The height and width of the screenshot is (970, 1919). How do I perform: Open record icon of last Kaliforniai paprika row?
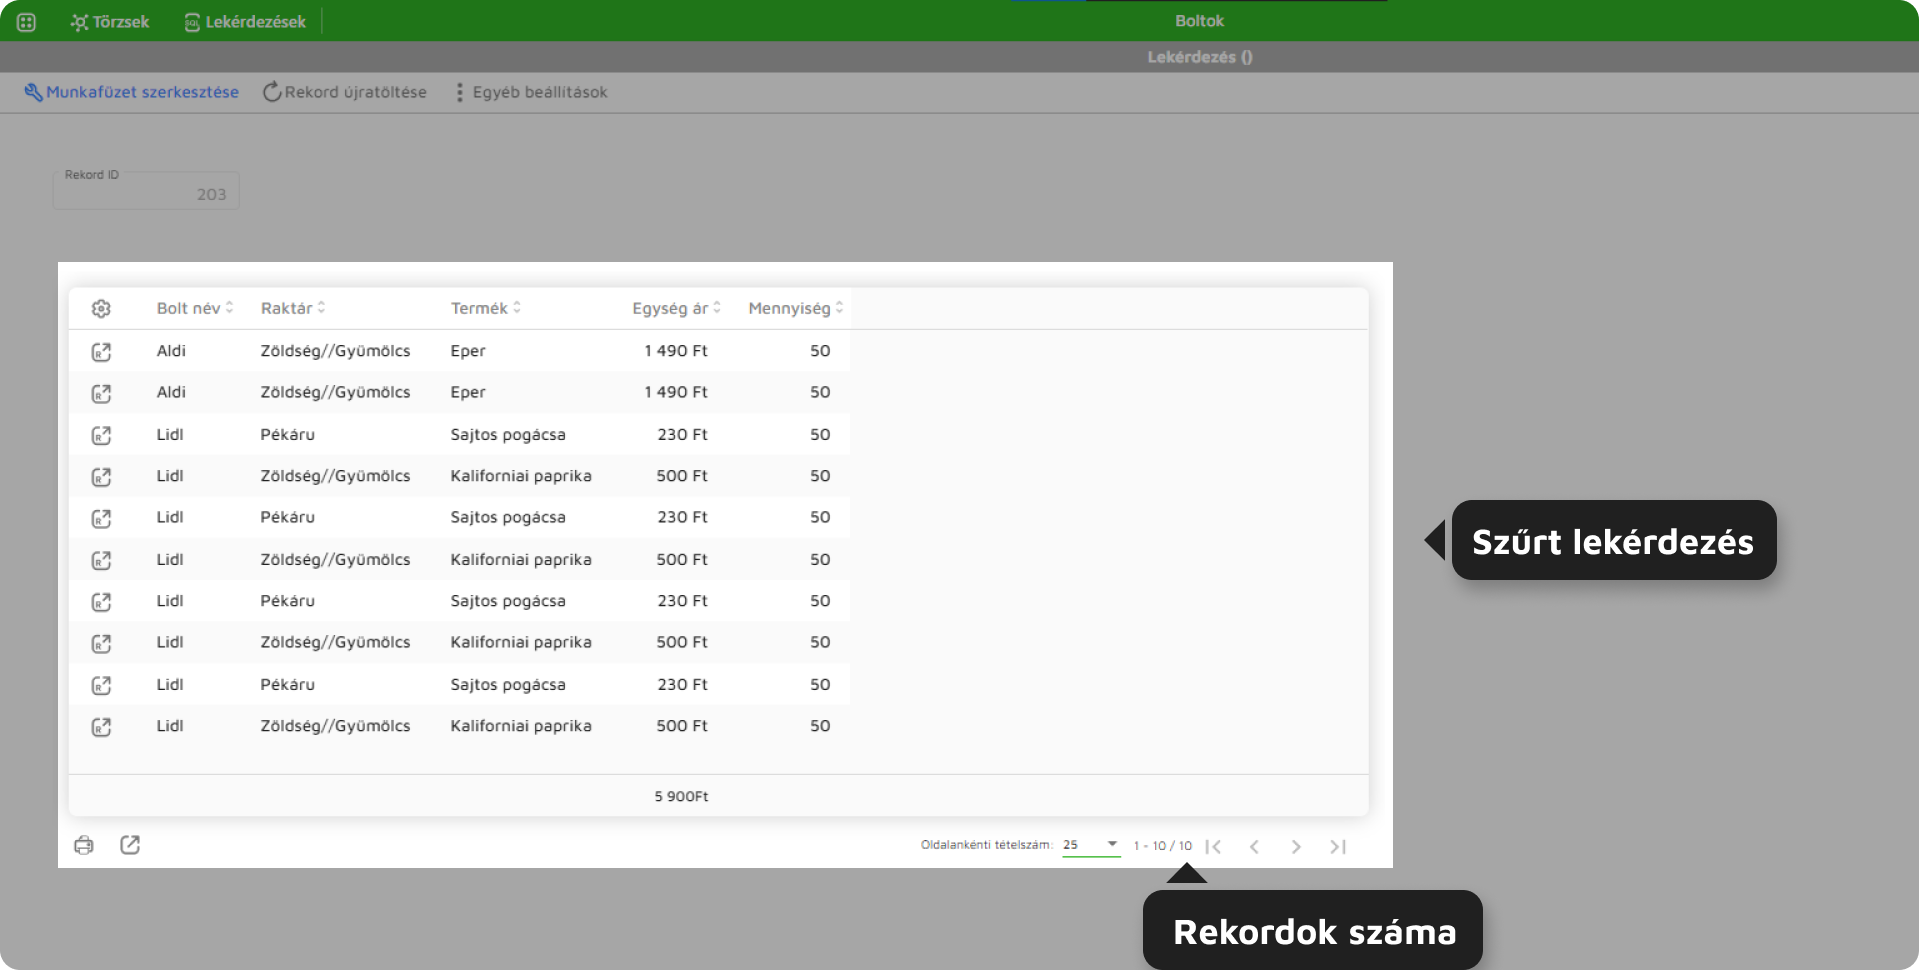(101, 727)
